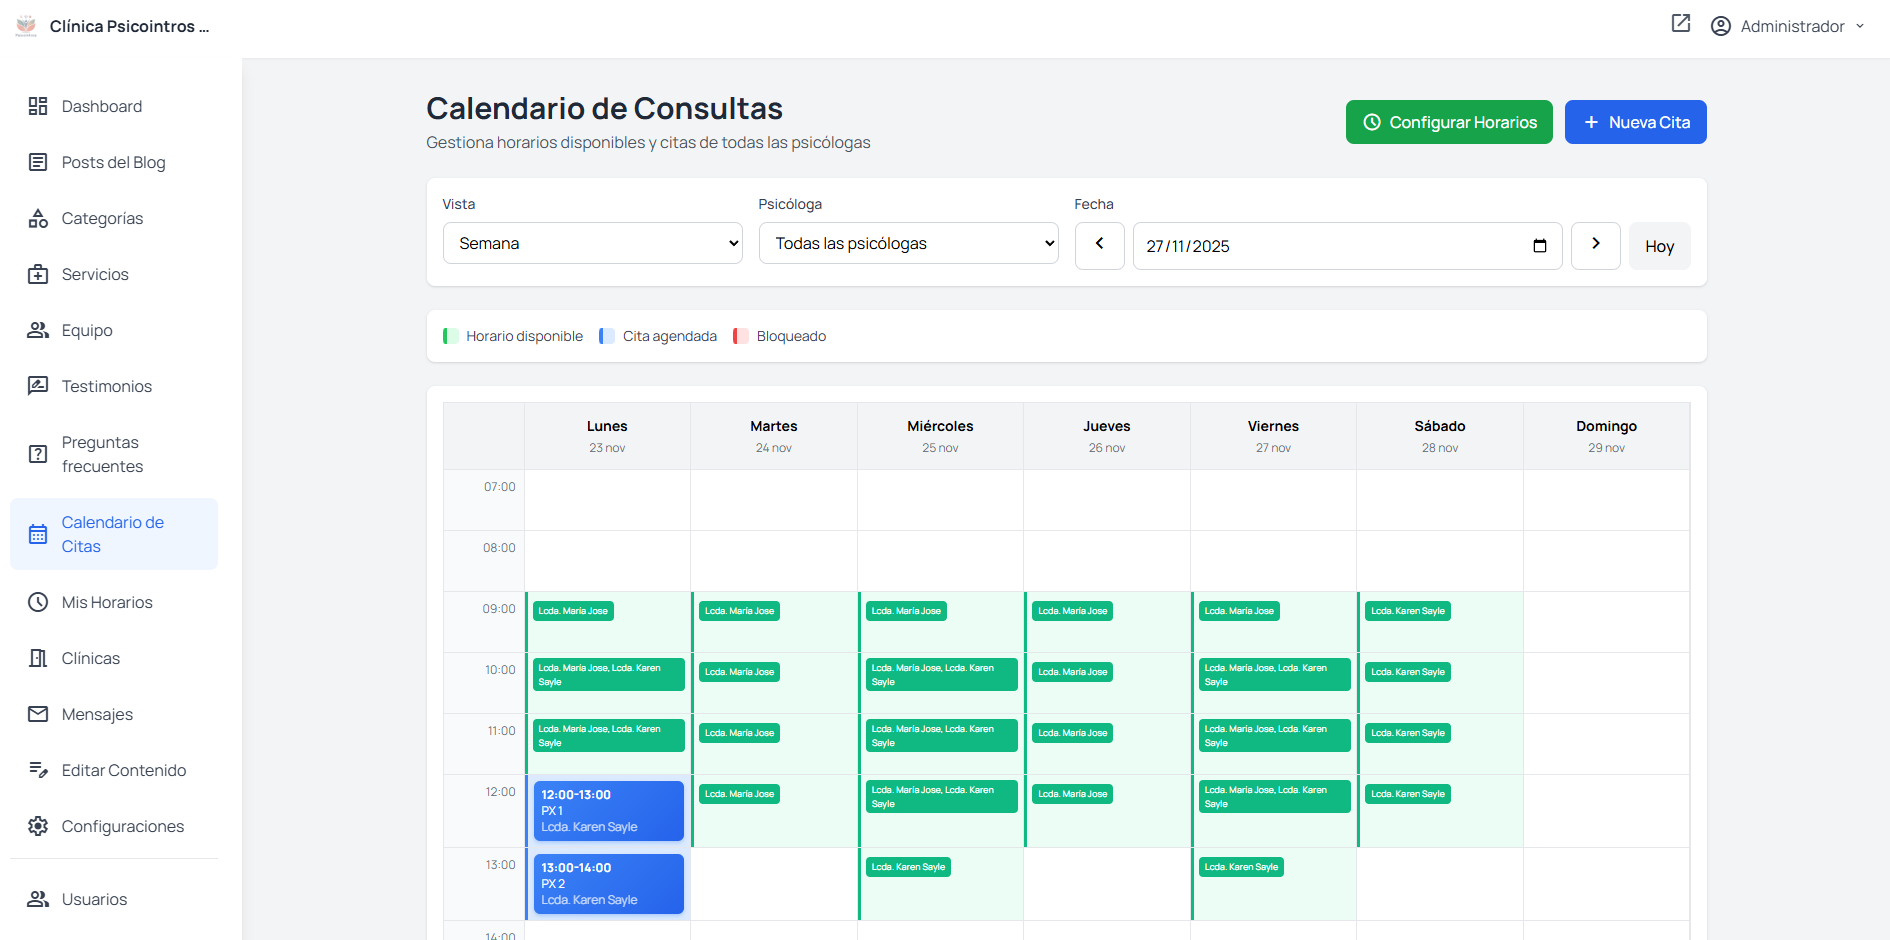Click the Jueves 26 nov column header
Screen dimensions: 1890x940
[x=1107, y=436]
